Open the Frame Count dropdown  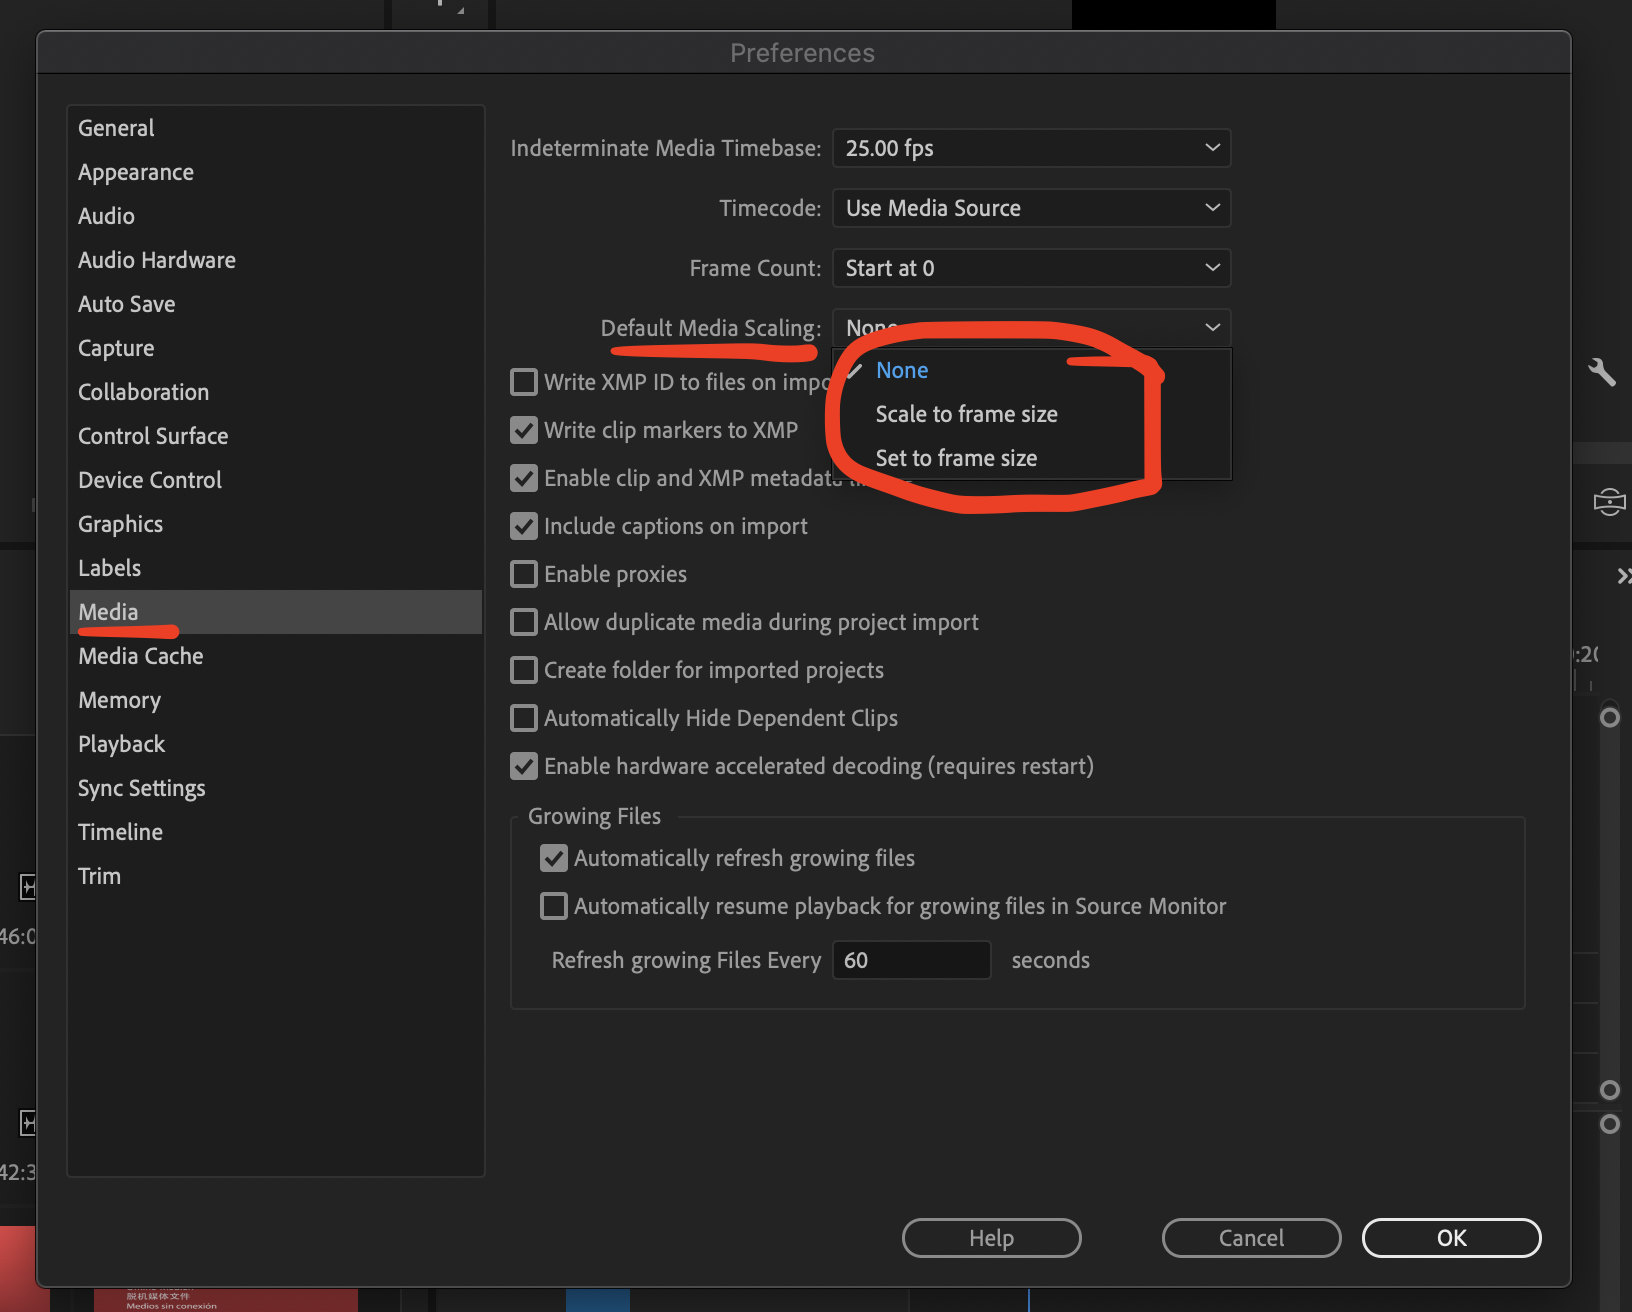1031,268
